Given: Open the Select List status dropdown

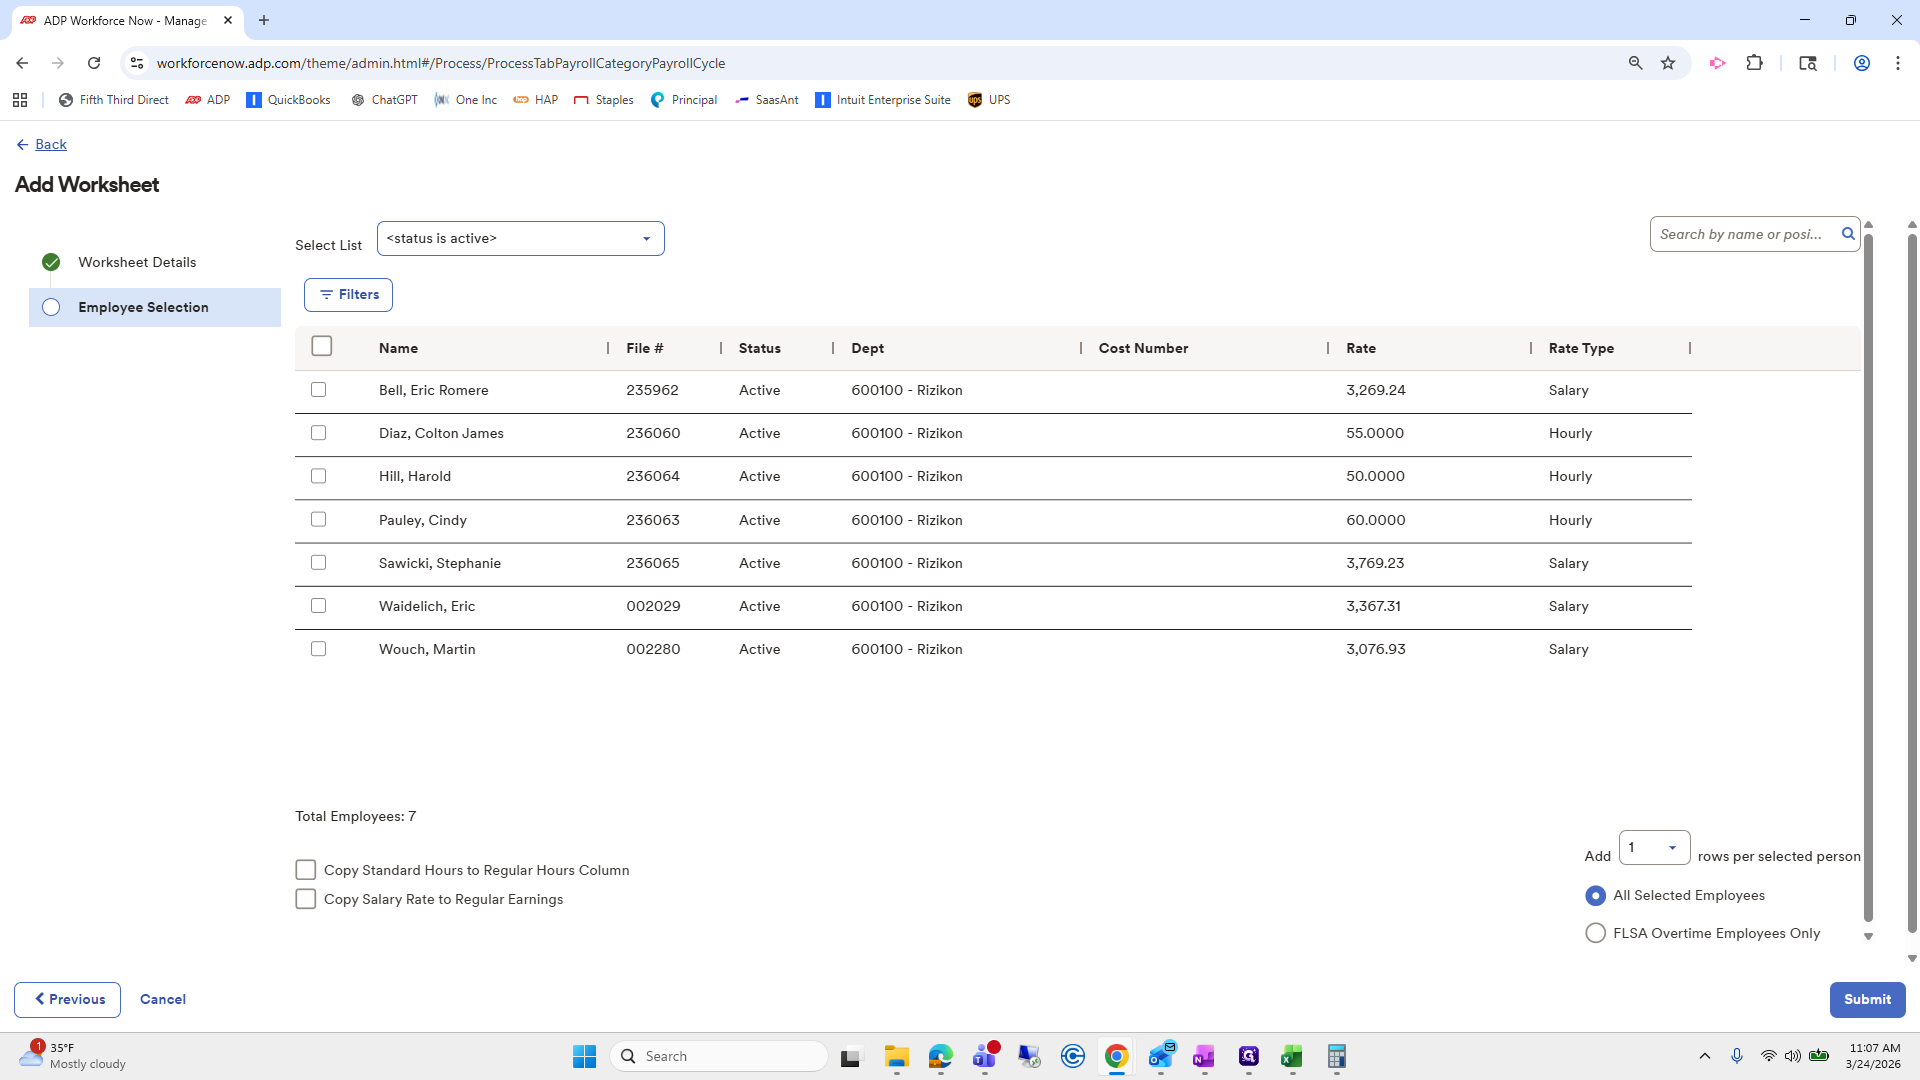Looking at the screenshot, I should pyautogui.click(x=520, y=239).
